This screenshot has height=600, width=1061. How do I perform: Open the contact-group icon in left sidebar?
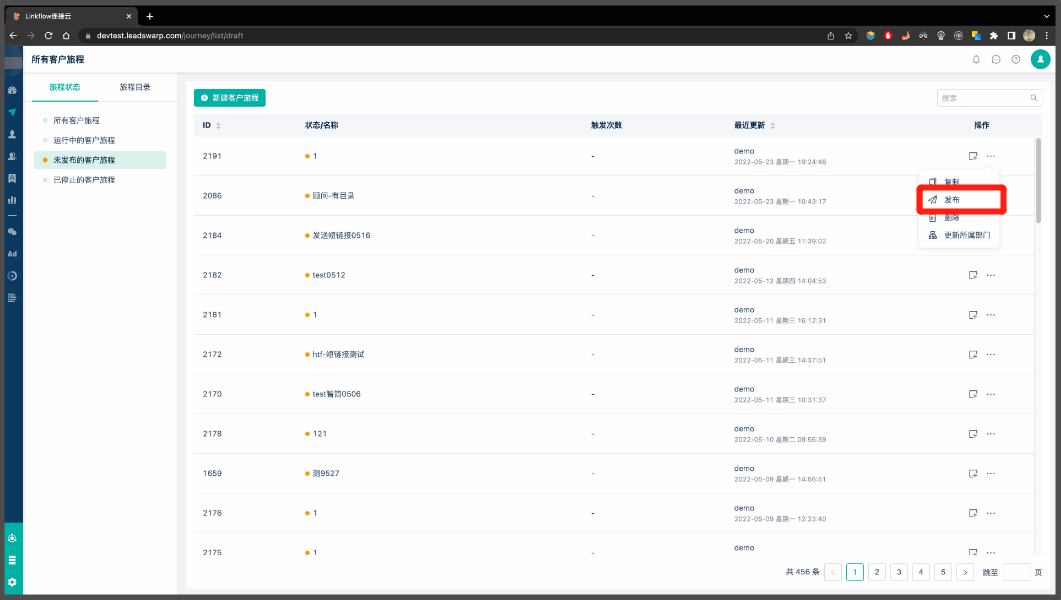[x=12, y=156]
